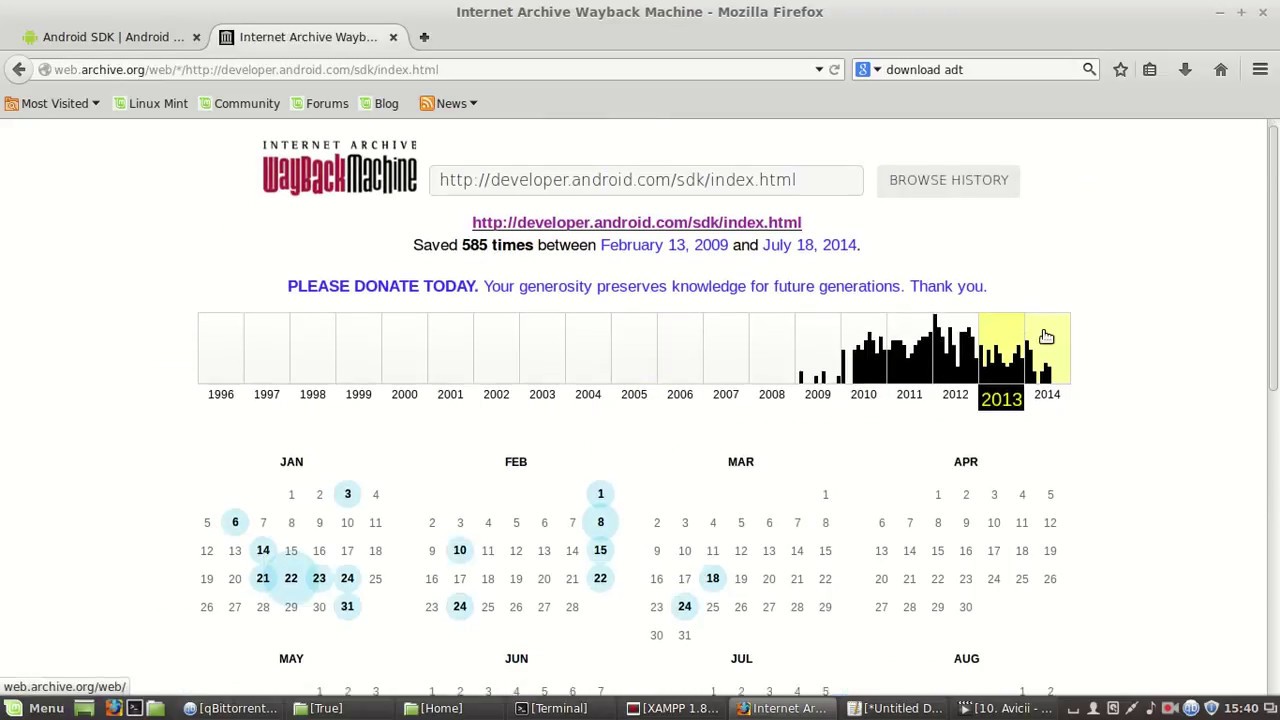The width and height of the screenshot is (1280, 720).
Task: Open the downloads arrow icon
Action: point(1185,70)
